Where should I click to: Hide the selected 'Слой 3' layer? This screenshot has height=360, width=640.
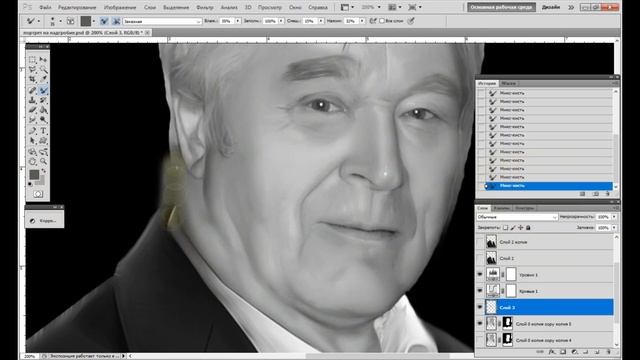coord(480,307)
